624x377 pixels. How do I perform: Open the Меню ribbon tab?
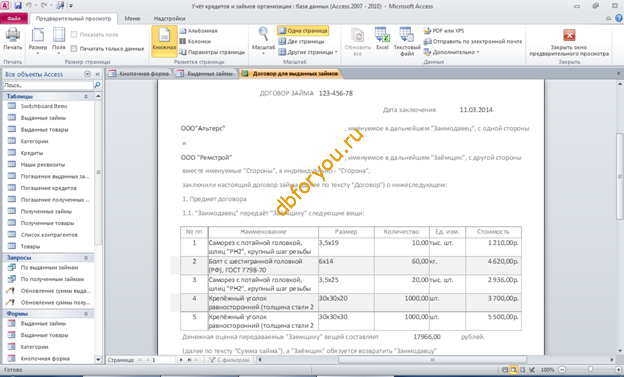(x=132, y=18)
